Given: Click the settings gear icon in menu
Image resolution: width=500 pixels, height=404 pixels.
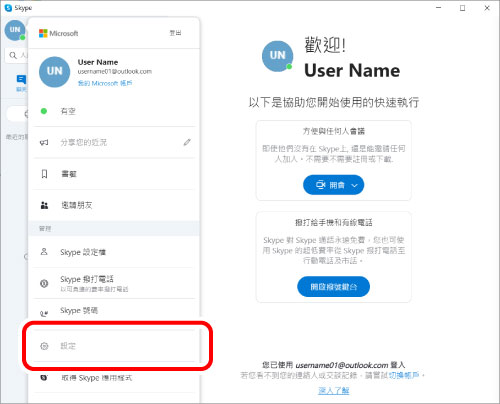Looking at the screenshot, I should (x=44, y=346).
